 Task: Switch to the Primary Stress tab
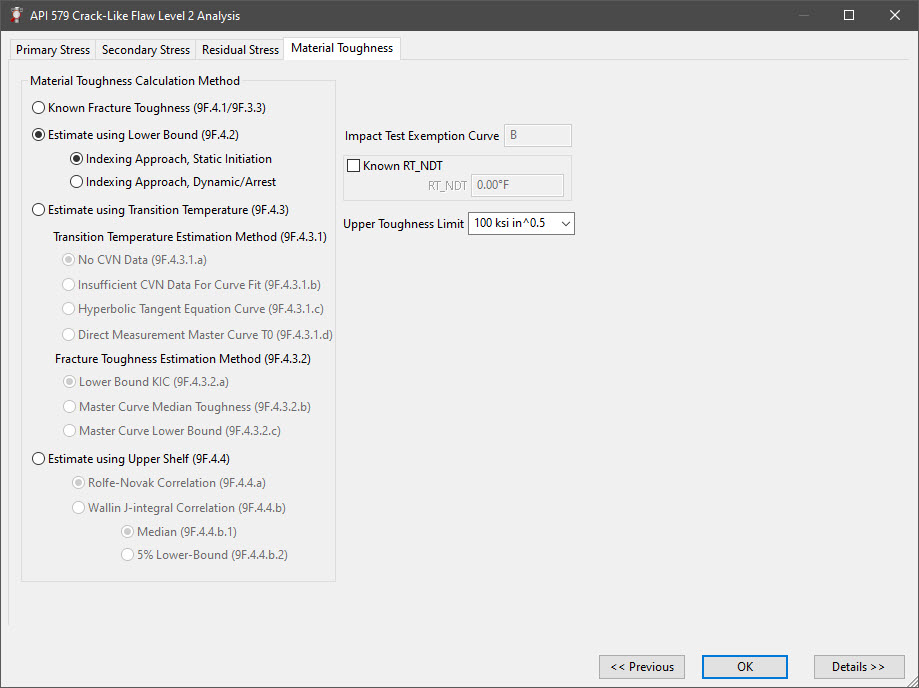[x=53, y=50]
